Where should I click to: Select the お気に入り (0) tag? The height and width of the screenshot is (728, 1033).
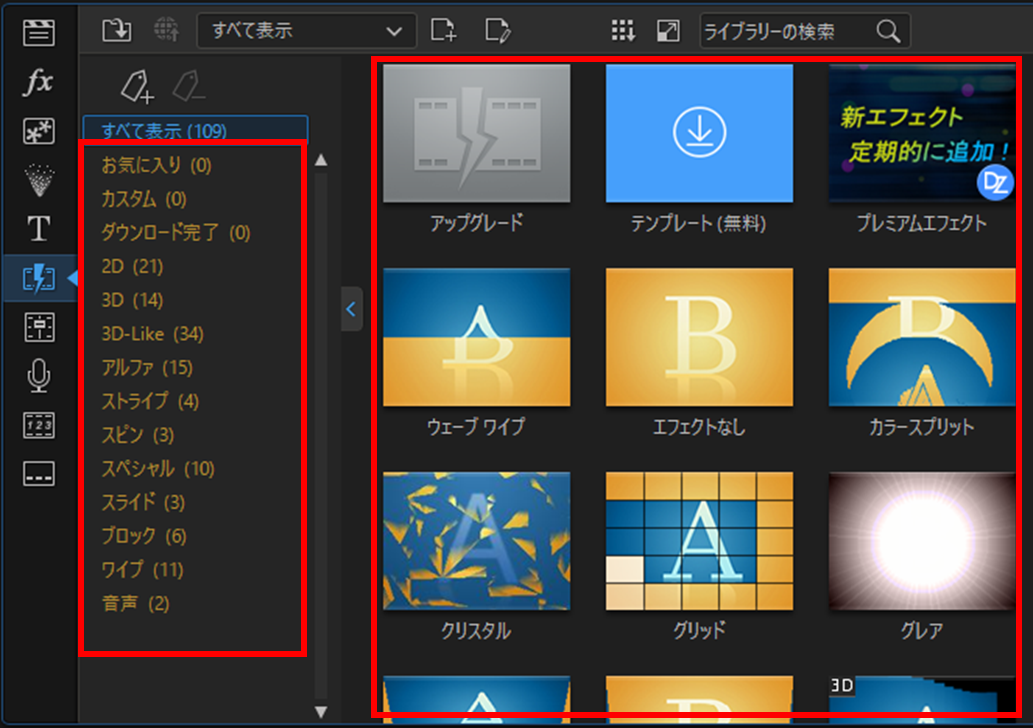pyautogui.click(x=156, y=165)
